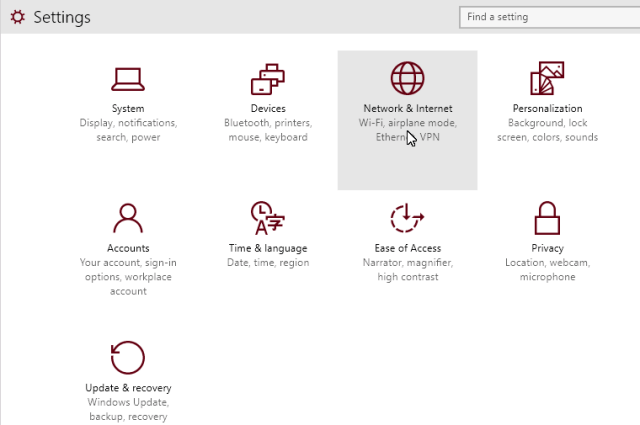640x425 pixels.
Task: Open Personalization picture icon
Action: tap(547, 78)
